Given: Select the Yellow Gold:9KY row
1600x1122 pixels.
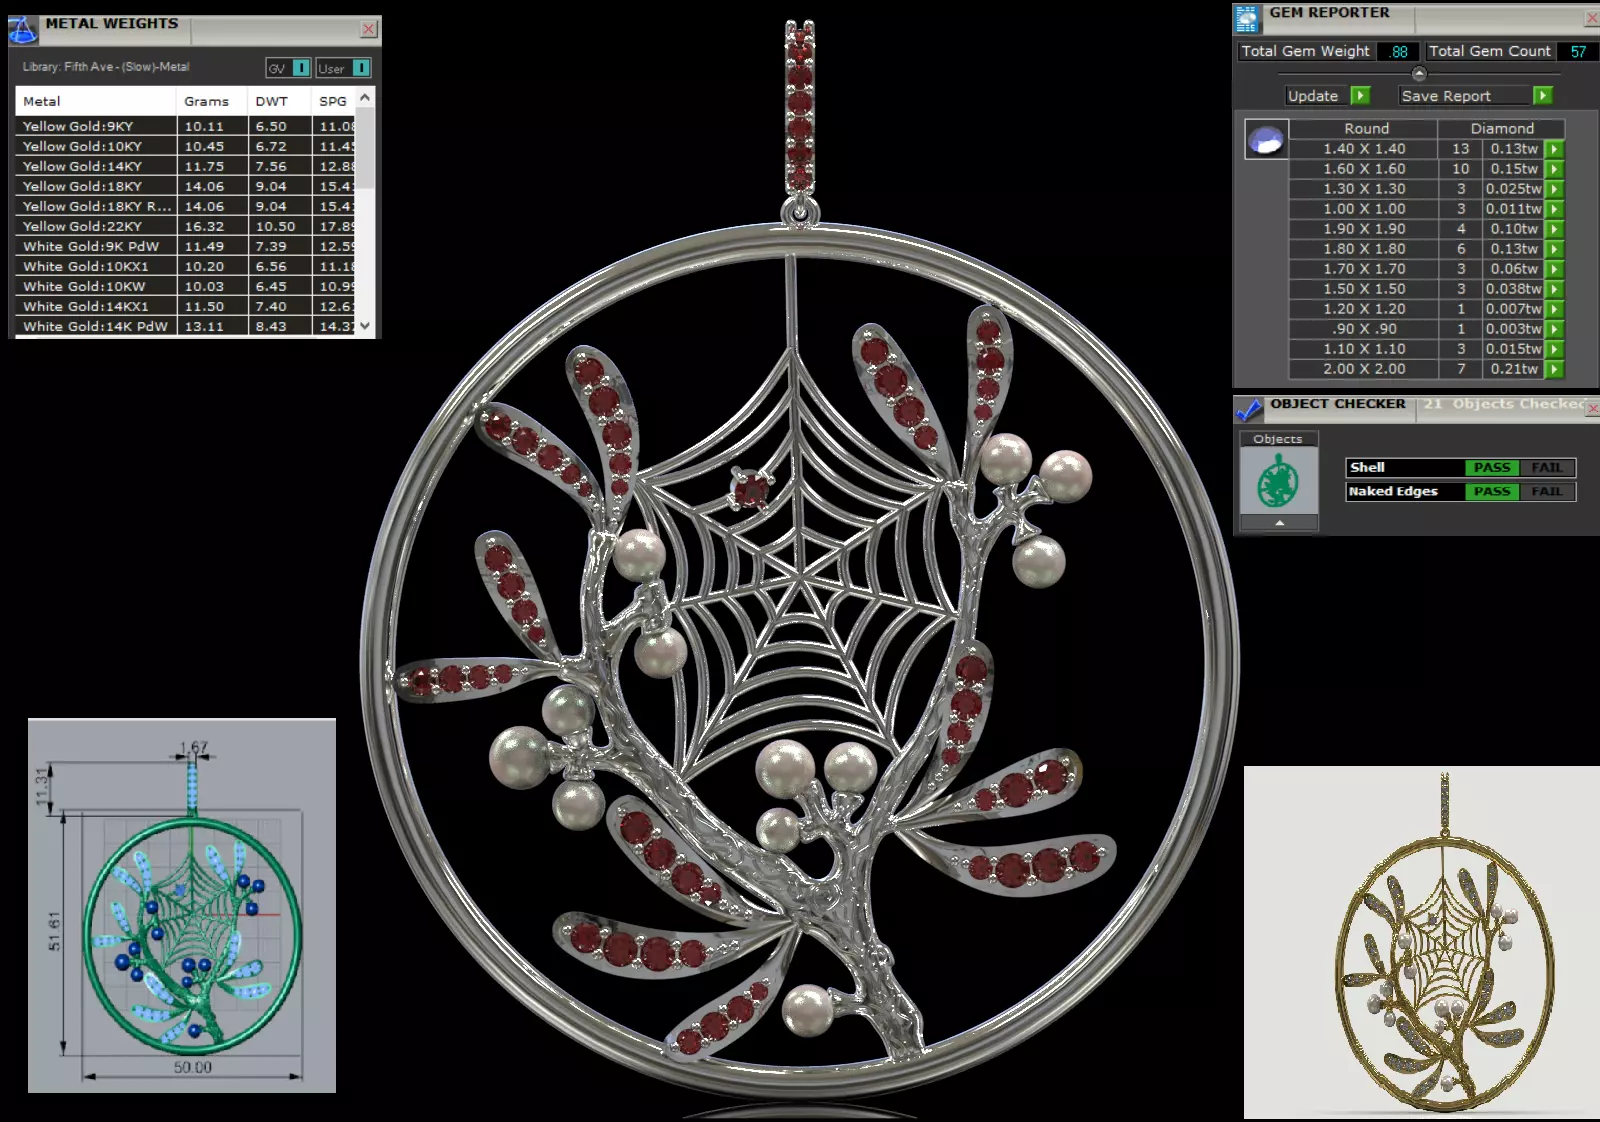Looking at the screenshot, I should click(186, 126).
